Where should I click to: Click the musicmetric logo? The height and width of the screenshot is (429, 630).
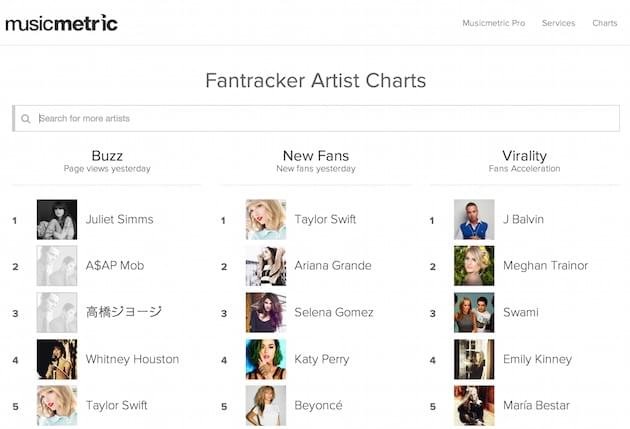point(61,23)
